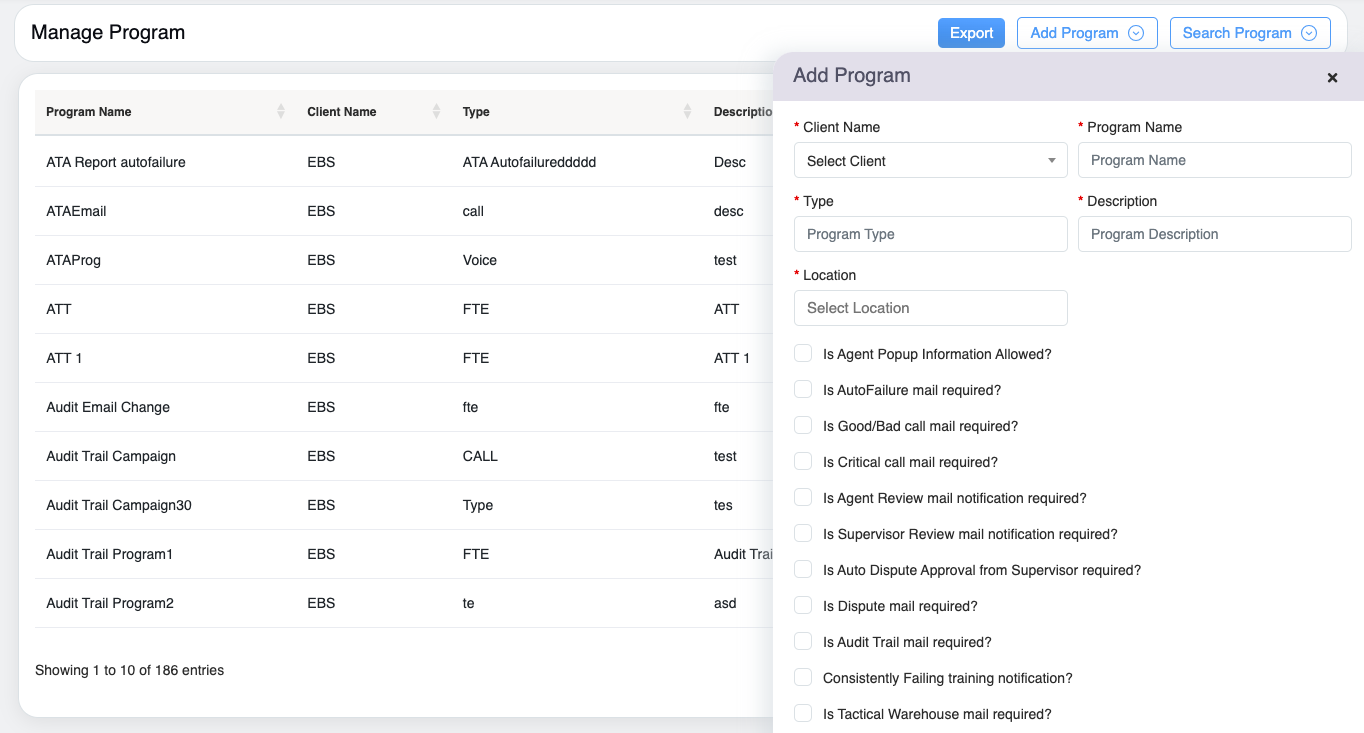Focus the Program Type text field
Image resolution: width=1364 pixels, height=733 pixels.
pos(930,235)
